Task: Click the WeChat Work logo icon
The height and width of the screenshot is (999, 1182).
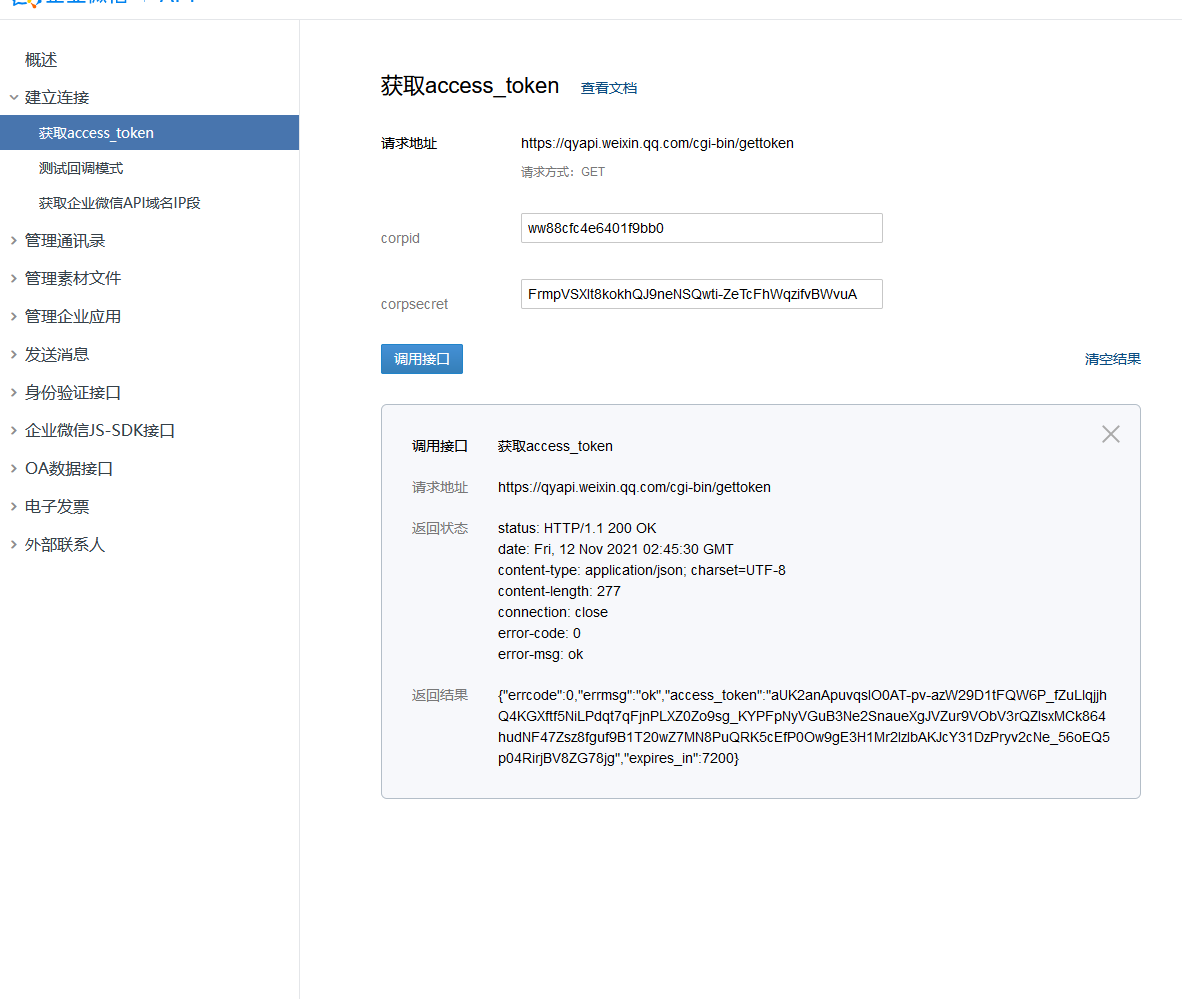Action: (x=28, y=3)
